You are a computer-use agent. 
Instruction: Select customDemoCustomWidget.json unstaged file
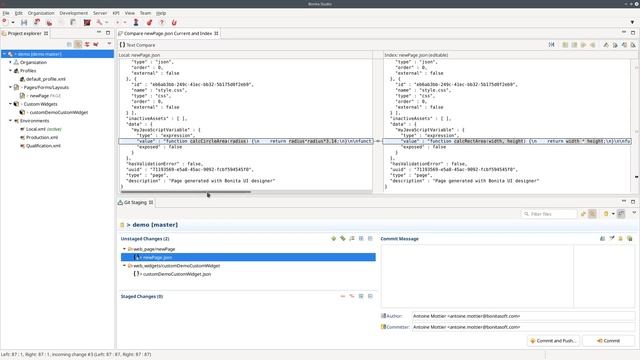(177, 274)
